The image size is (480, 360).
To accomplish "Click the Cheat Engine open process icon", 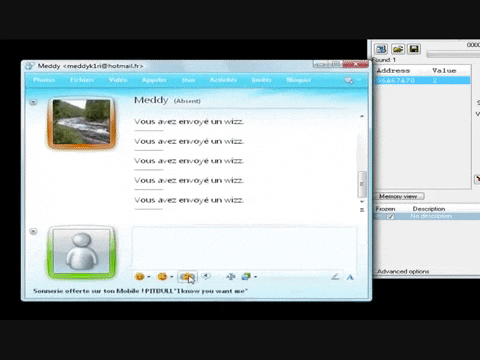I will (x=381, y=49).
